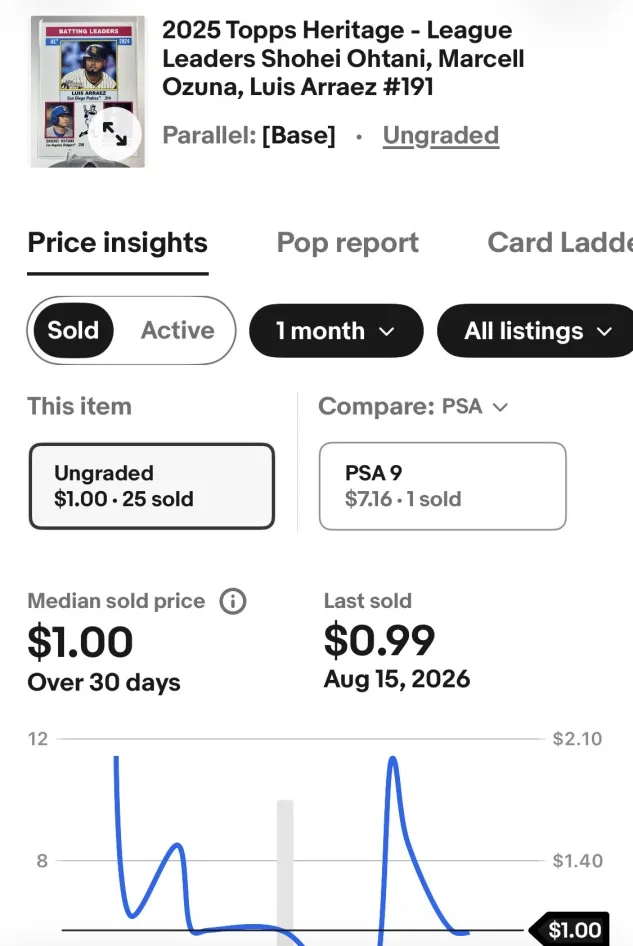Select the Ungraded $1.00 card
The image size is (633, 946).
click(151, 486)
